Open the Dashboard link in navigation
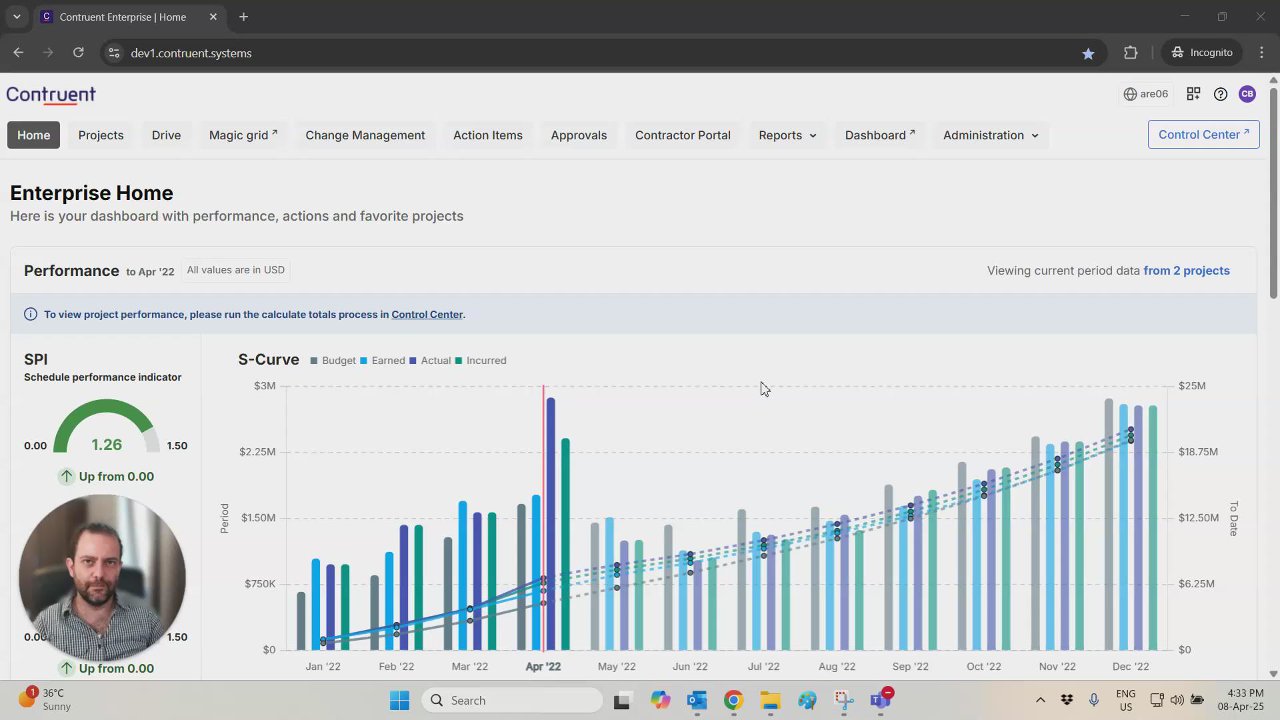1280x720 pixels. click(x=880, y=135)
